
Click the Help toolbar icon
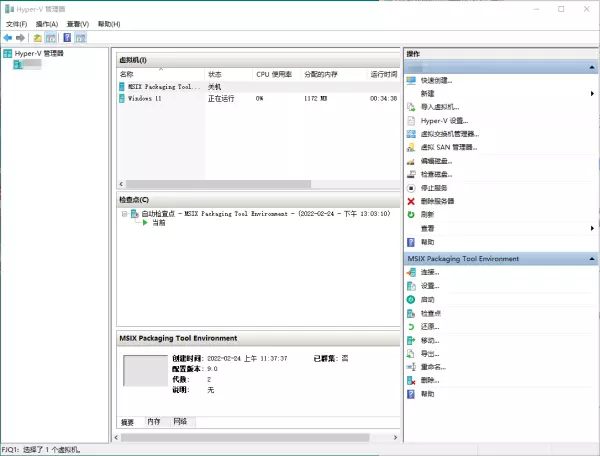[67, 37]
